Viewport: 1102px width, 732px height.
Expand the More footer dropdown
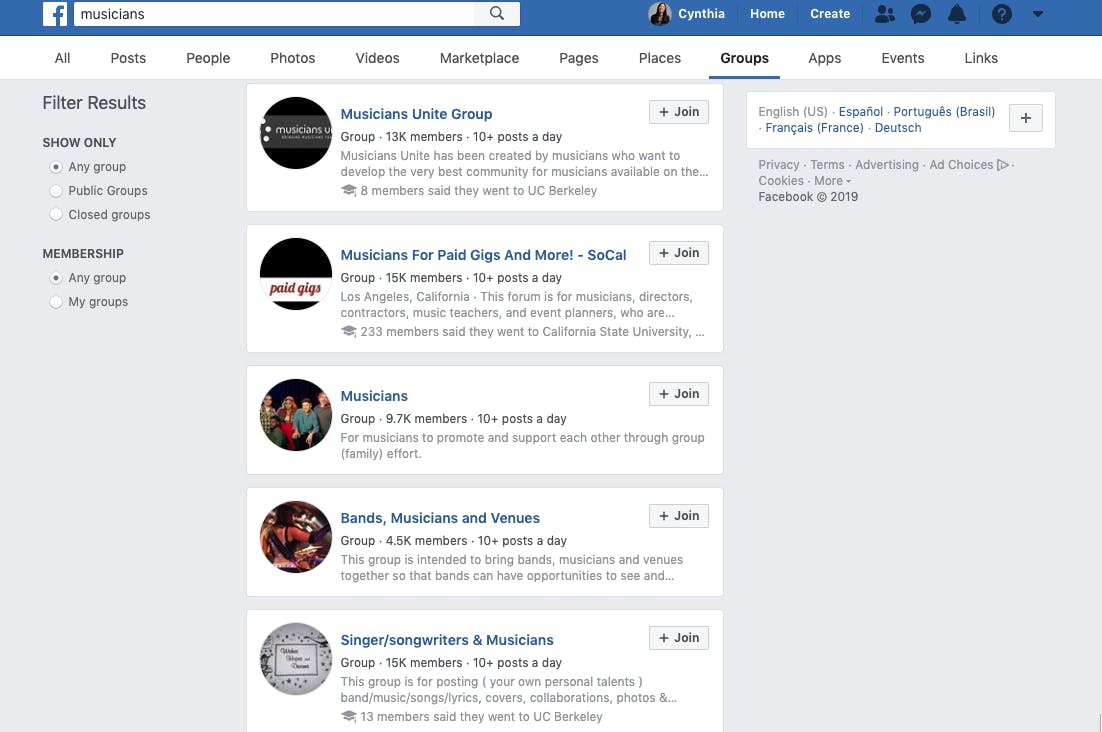832,181
